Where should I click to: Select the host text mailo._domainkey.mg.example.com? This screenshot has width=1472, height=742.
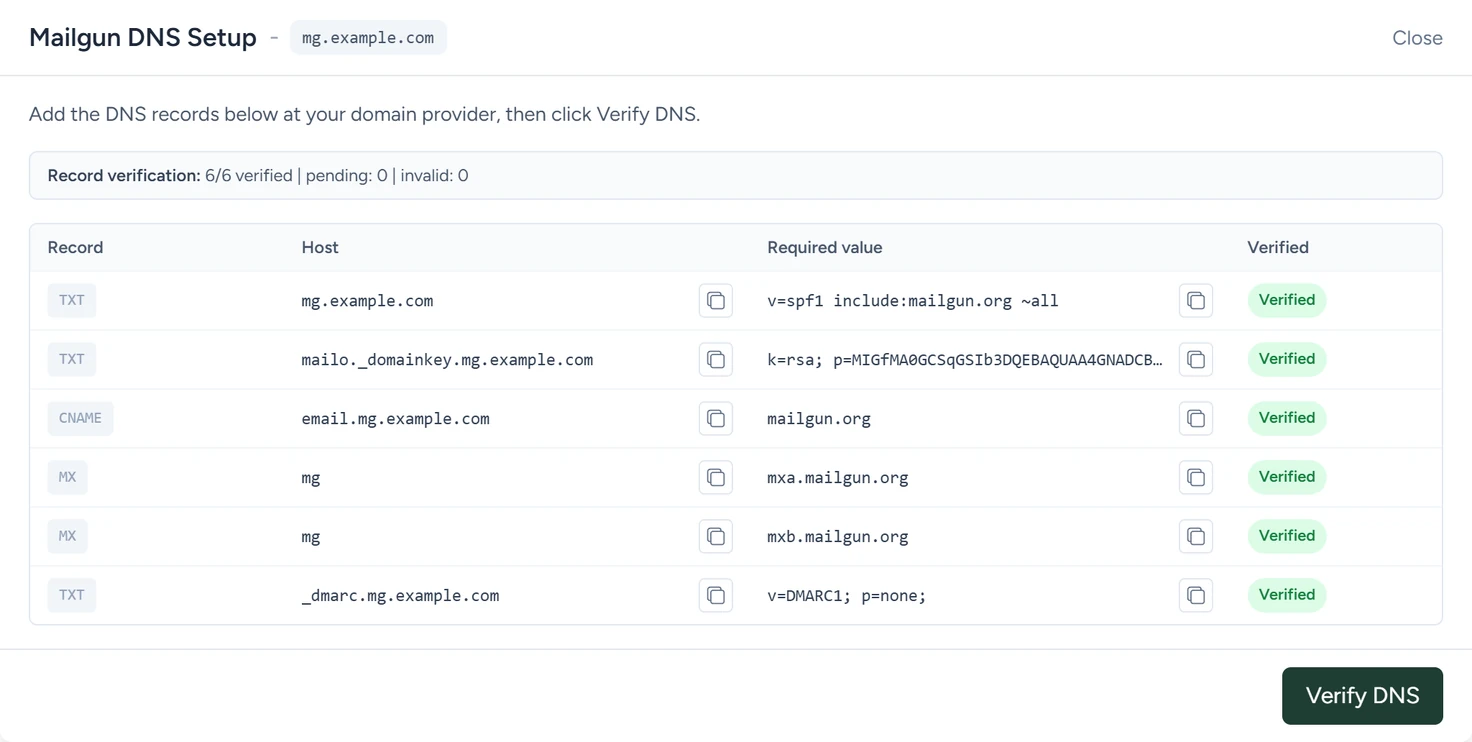[447, 360]
